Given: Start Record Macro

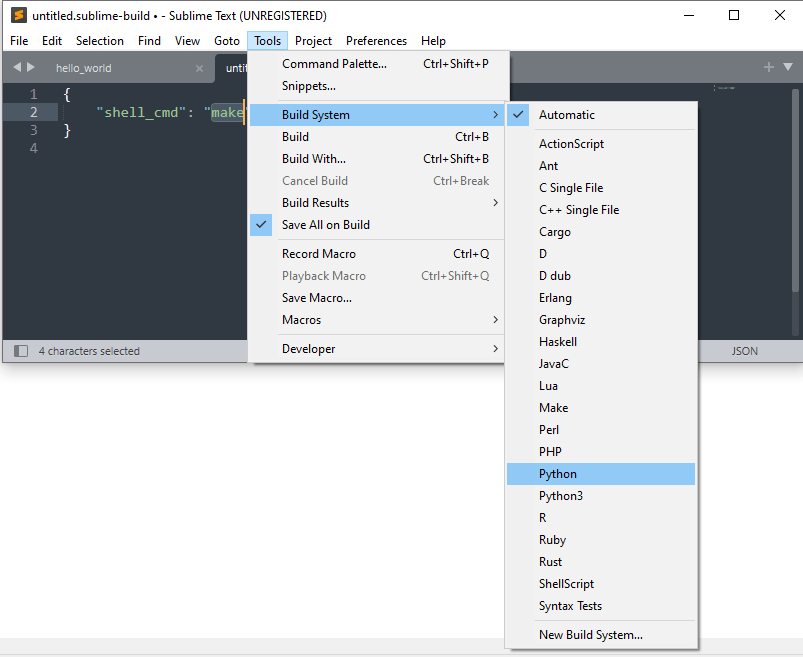Looking at the screenshot, I should tap(377, 254).
